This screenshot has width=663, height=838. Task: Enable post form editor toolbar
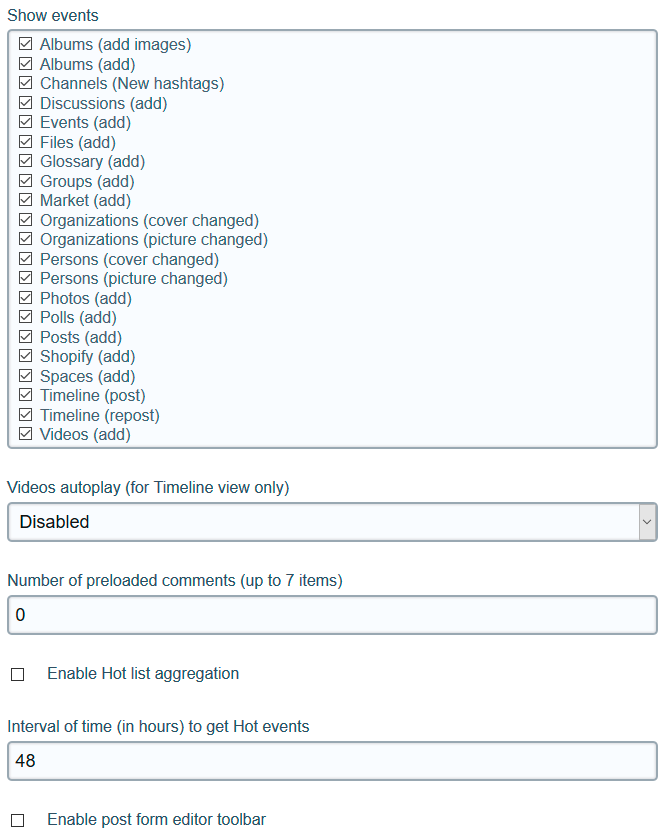pos(18,821)
